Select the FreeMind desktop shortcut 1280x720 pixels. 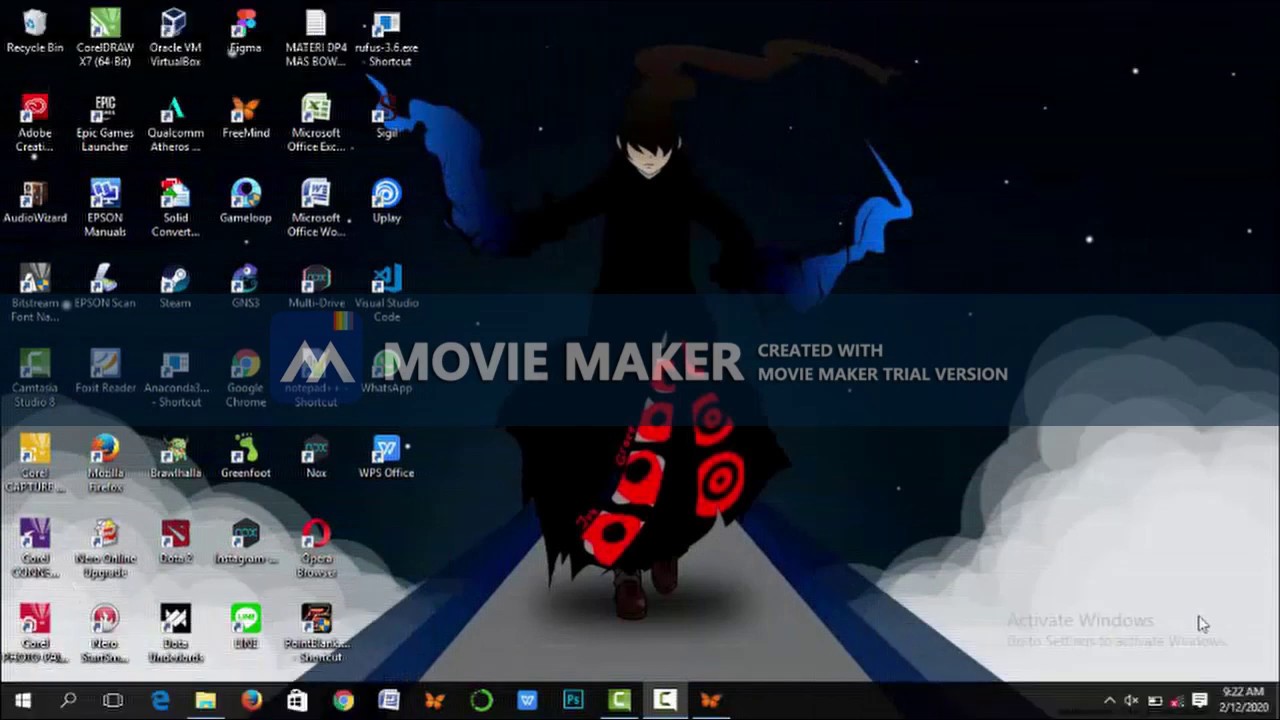(245, 117)
